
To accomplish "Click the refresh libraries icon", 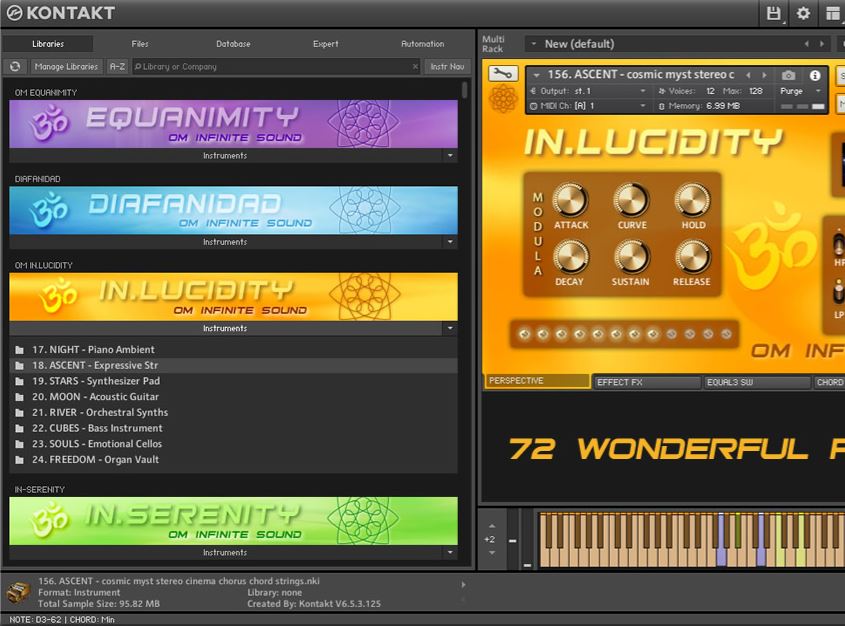I will pos(15,66).
